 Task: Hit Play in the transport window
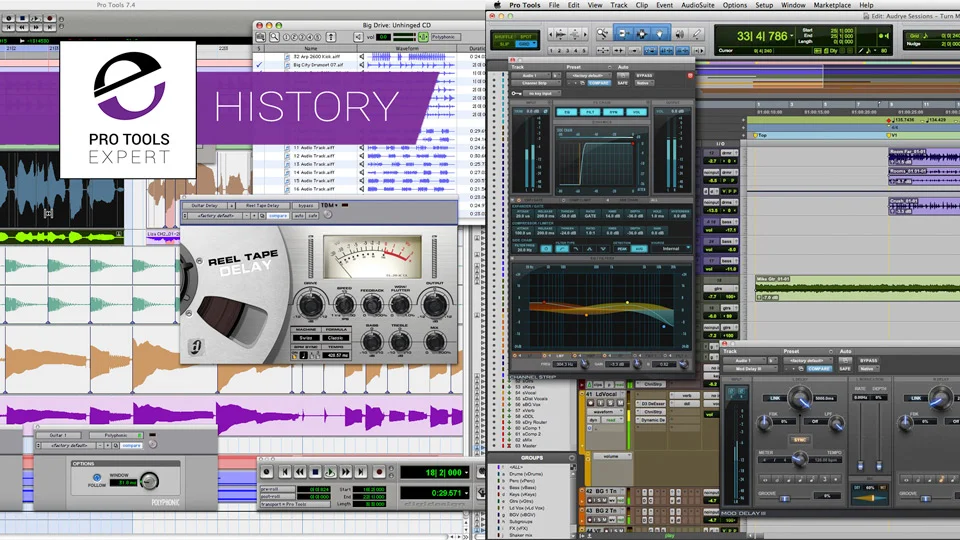click(x=330, y=472)
